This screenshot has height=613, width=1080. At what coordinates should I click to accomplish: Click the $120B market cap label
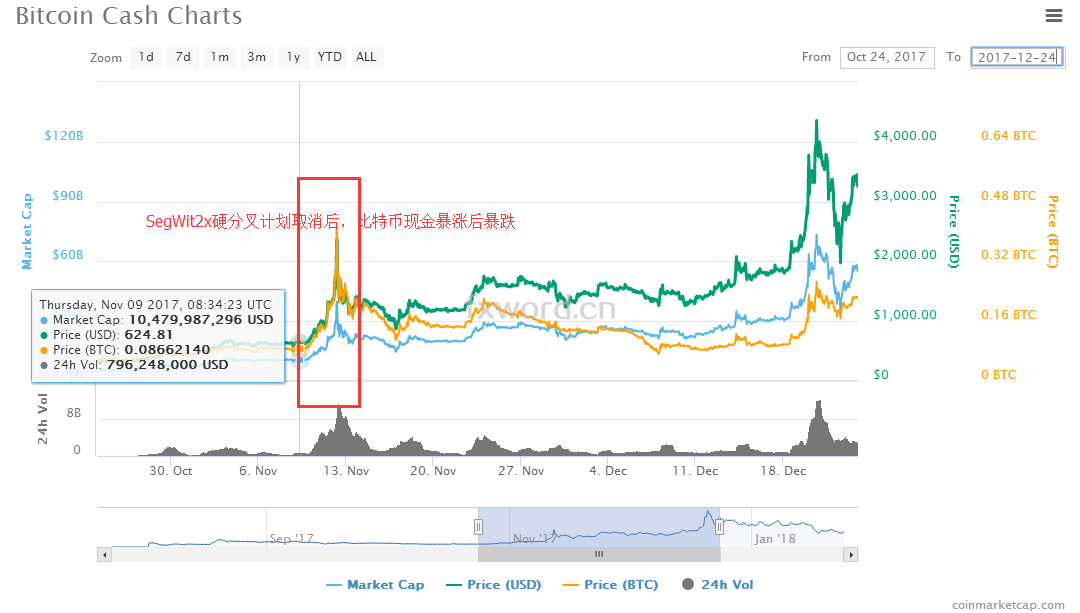coord(64,136)
